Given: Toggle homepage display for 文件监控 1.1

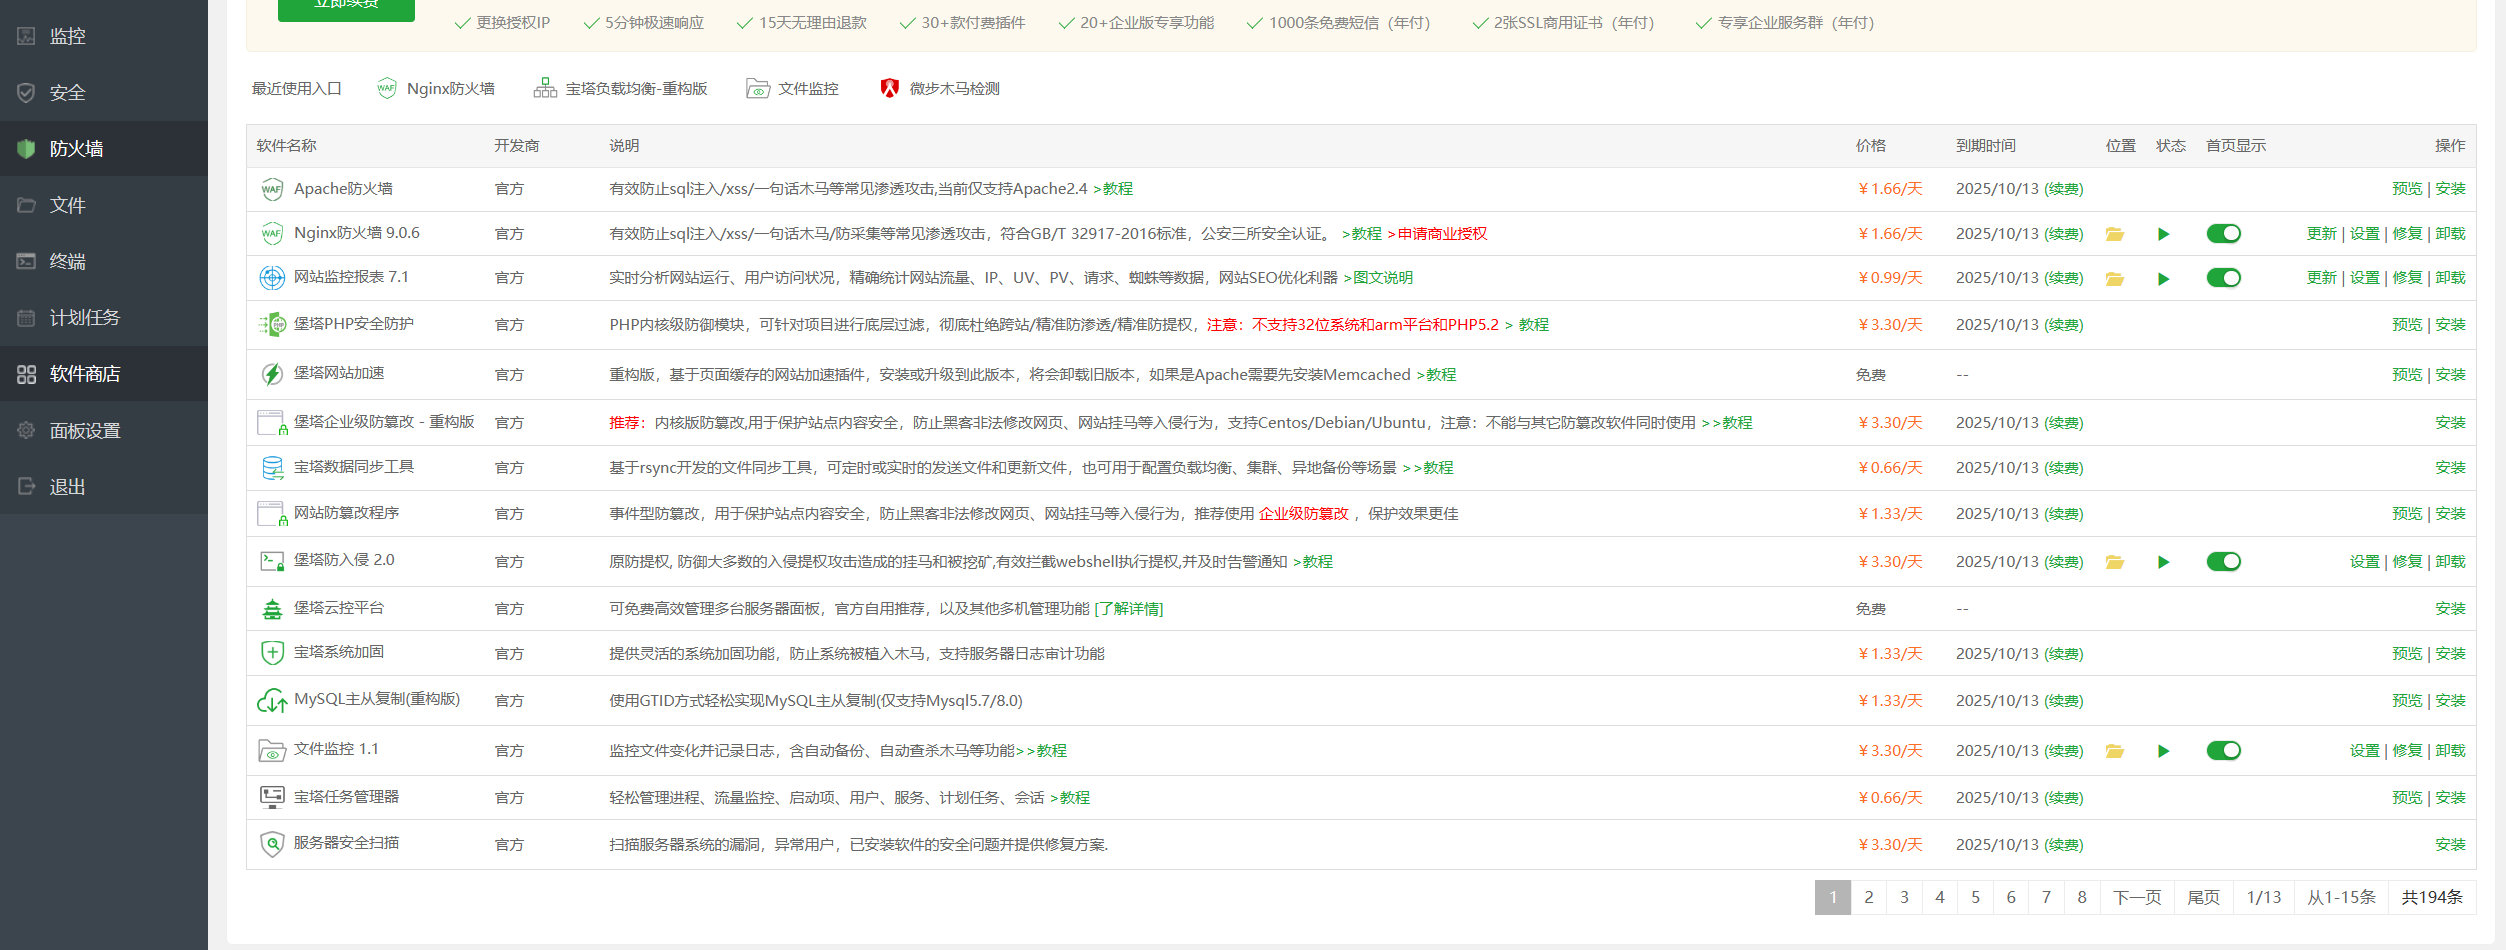Looking at the screenshot, I should [2224, 751].
